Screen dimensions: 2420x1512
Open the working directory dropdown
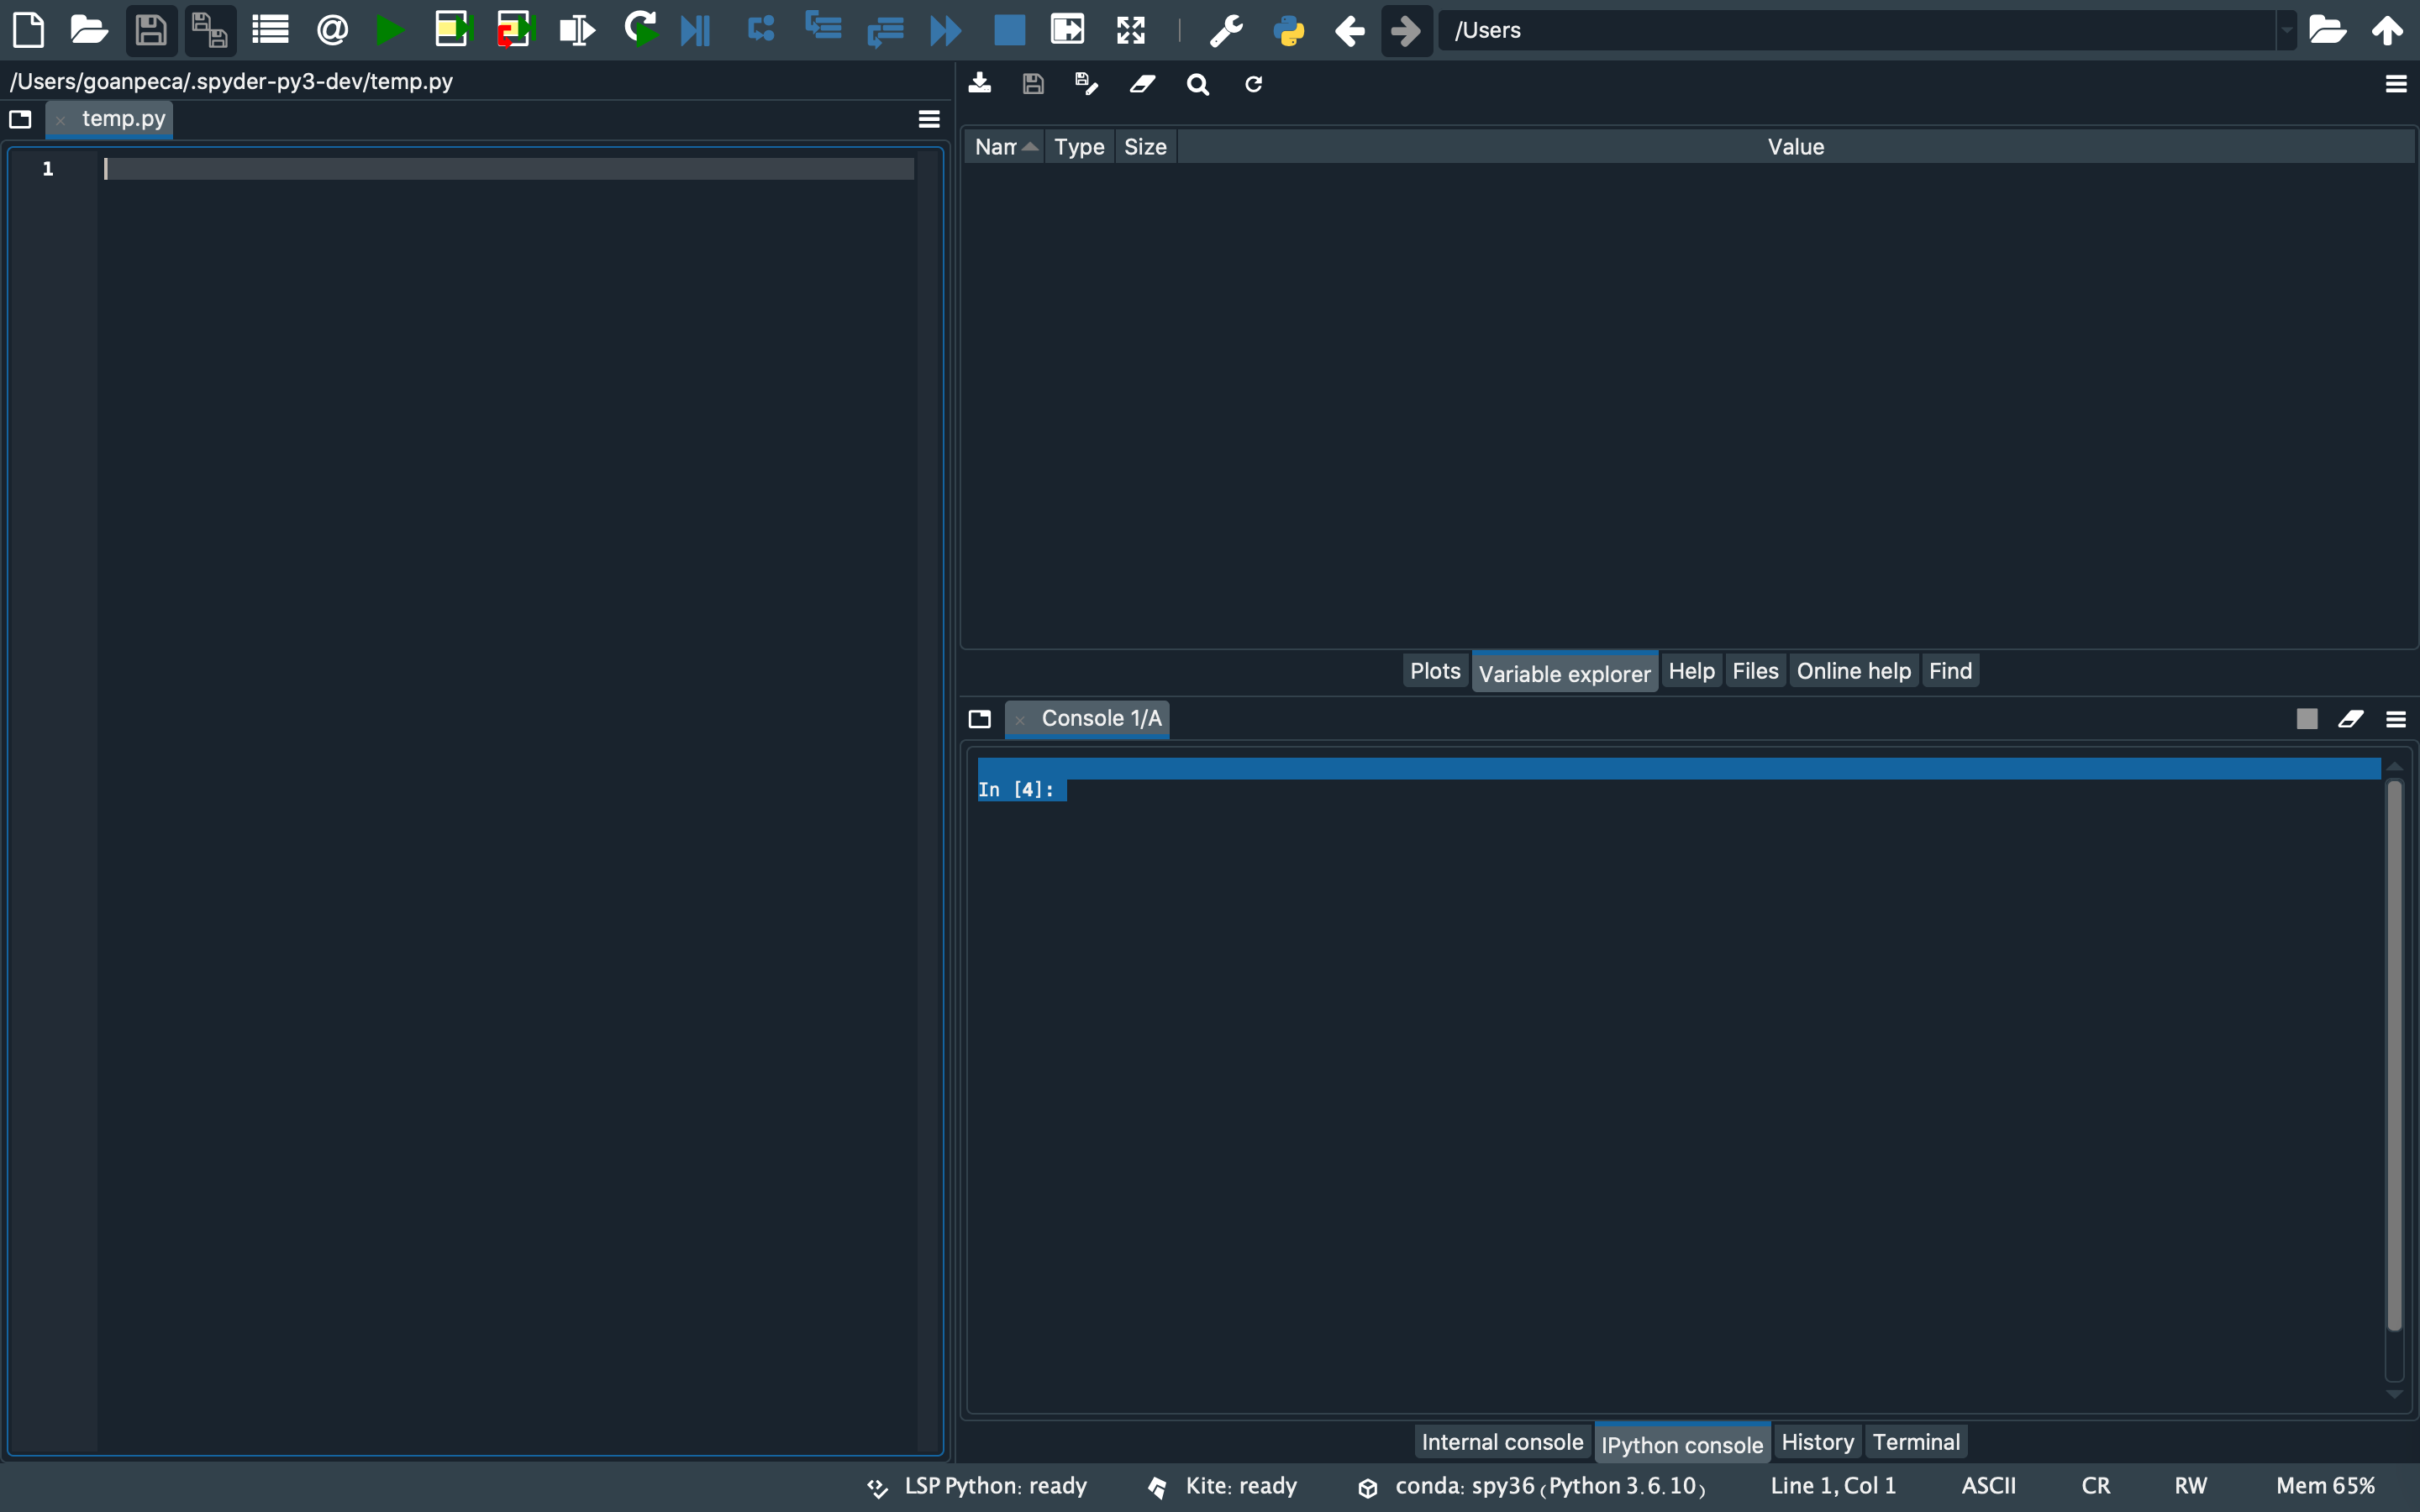(x=2286, y=30)
